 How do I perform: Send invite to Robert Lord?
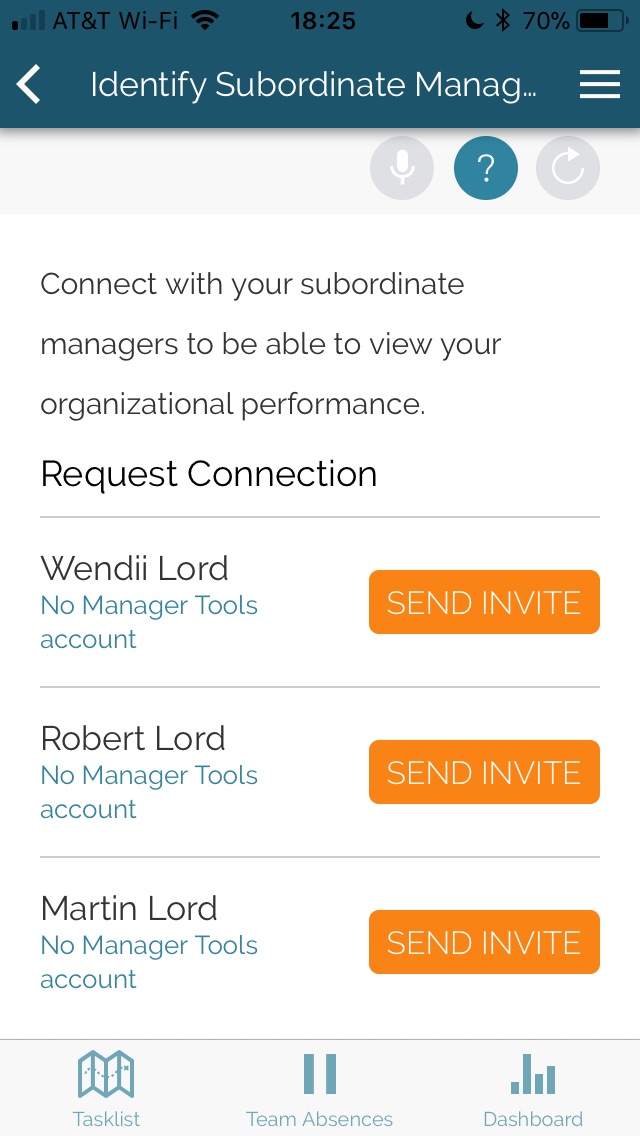pos(484,772)
